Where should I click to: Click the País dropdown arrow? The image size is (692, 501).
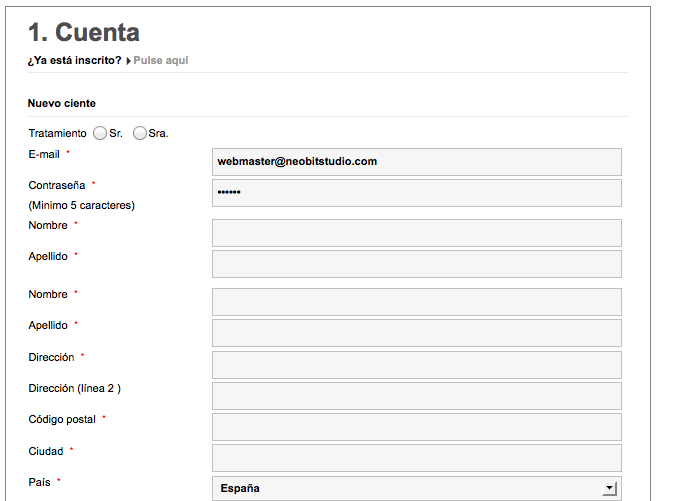click(609, 488)
